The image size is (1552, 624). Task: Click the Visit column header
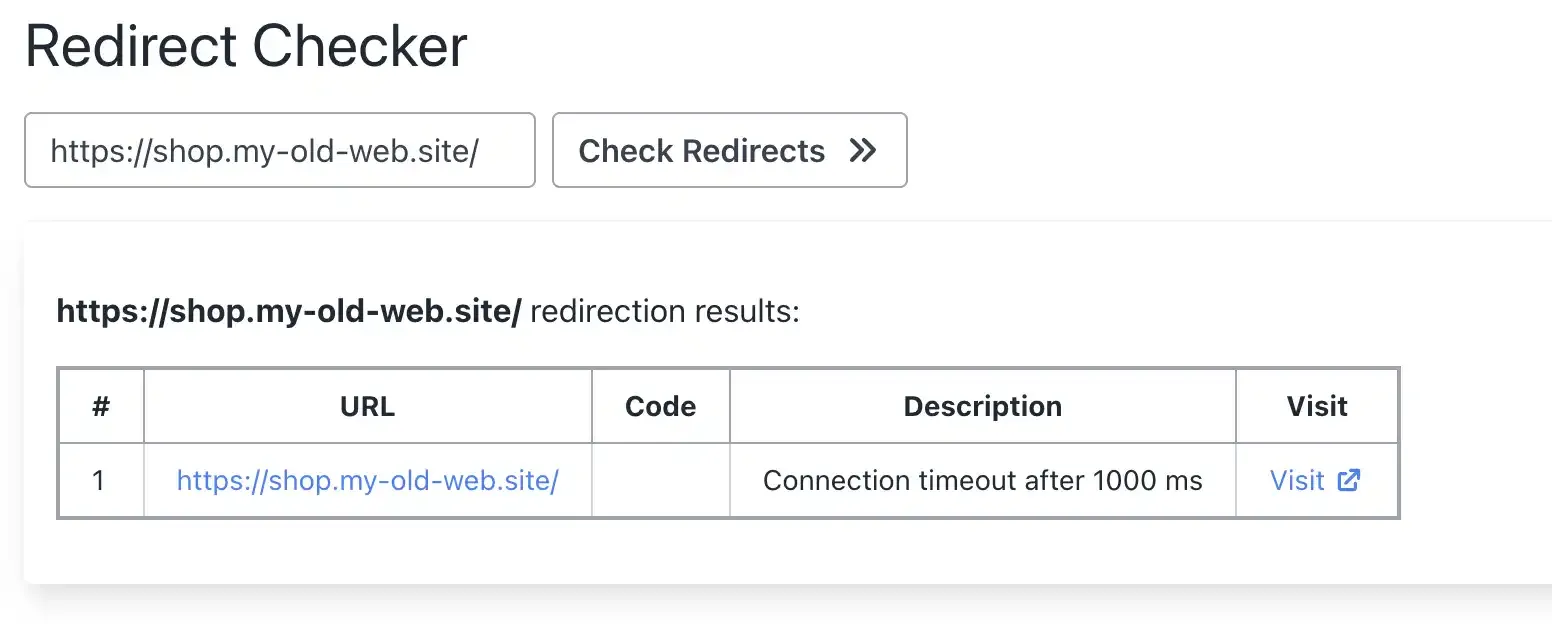1317,406
